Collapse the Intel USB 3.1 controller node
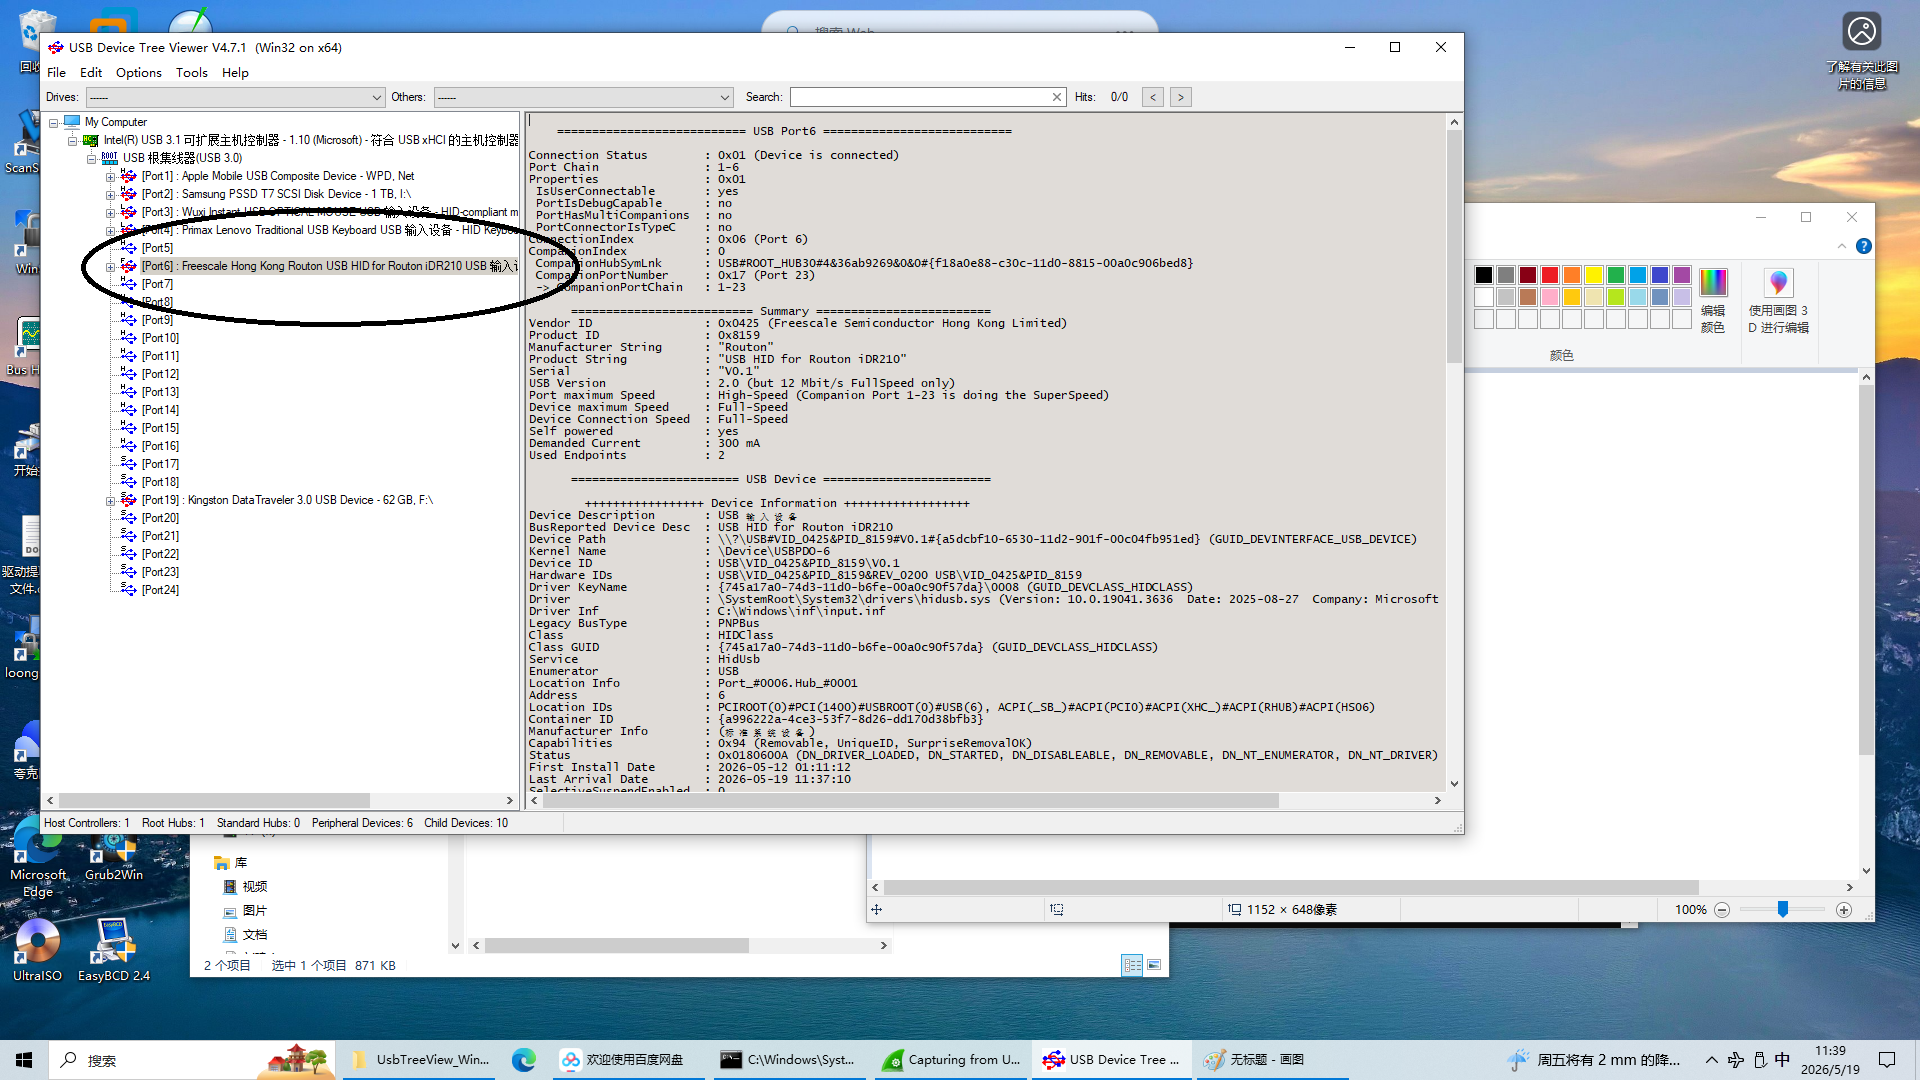1920x1080 pixels. click(73, 141)
